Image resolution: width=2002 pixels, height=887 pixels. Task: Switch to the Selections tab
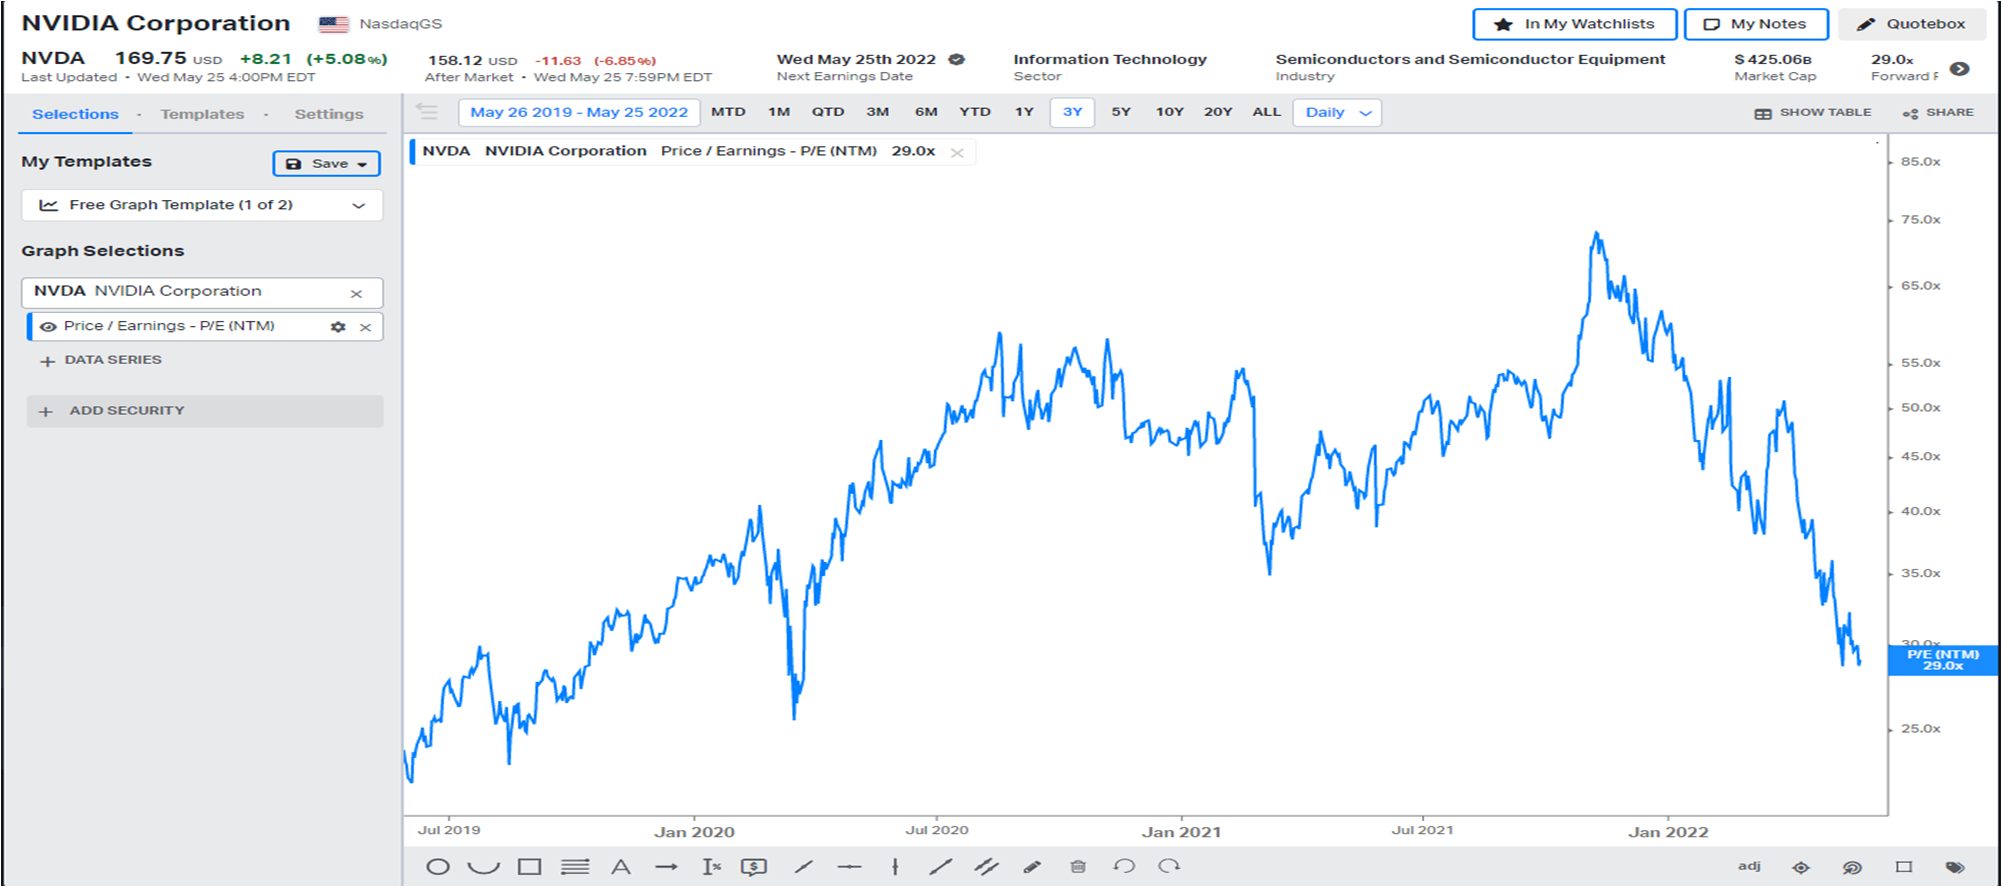[75, 114]
